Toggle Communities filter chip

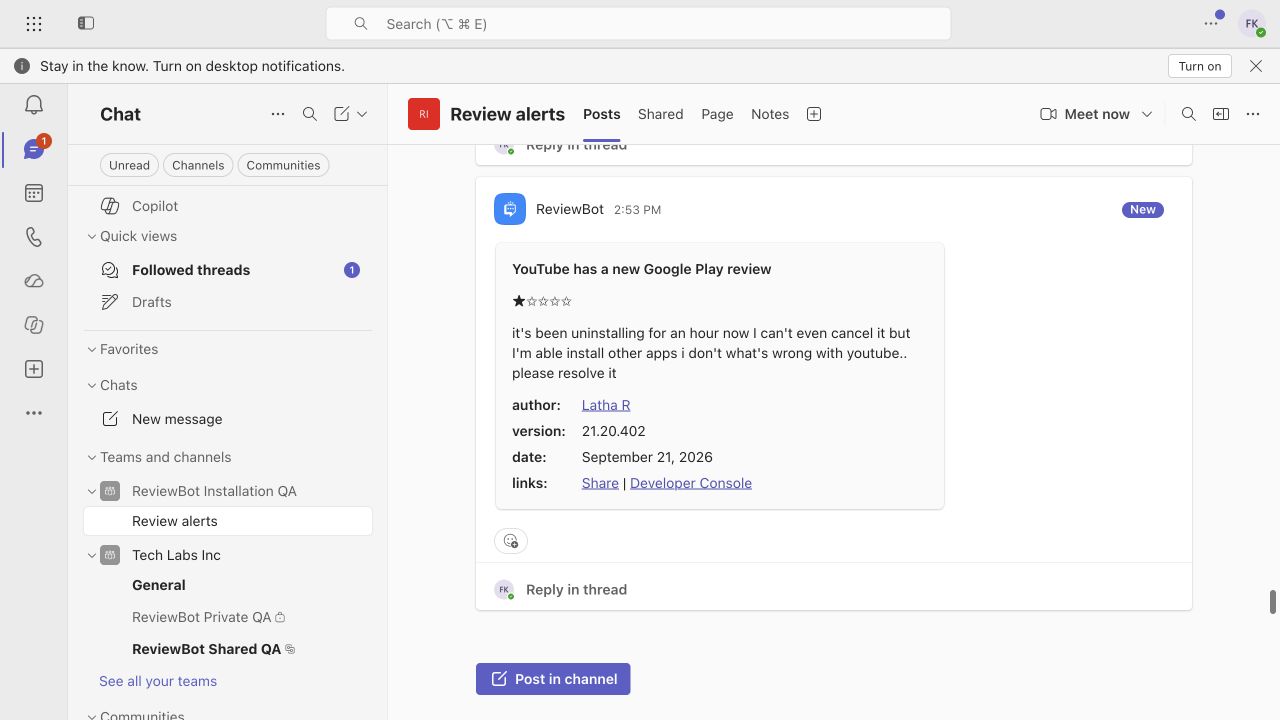tap(283, 165)
